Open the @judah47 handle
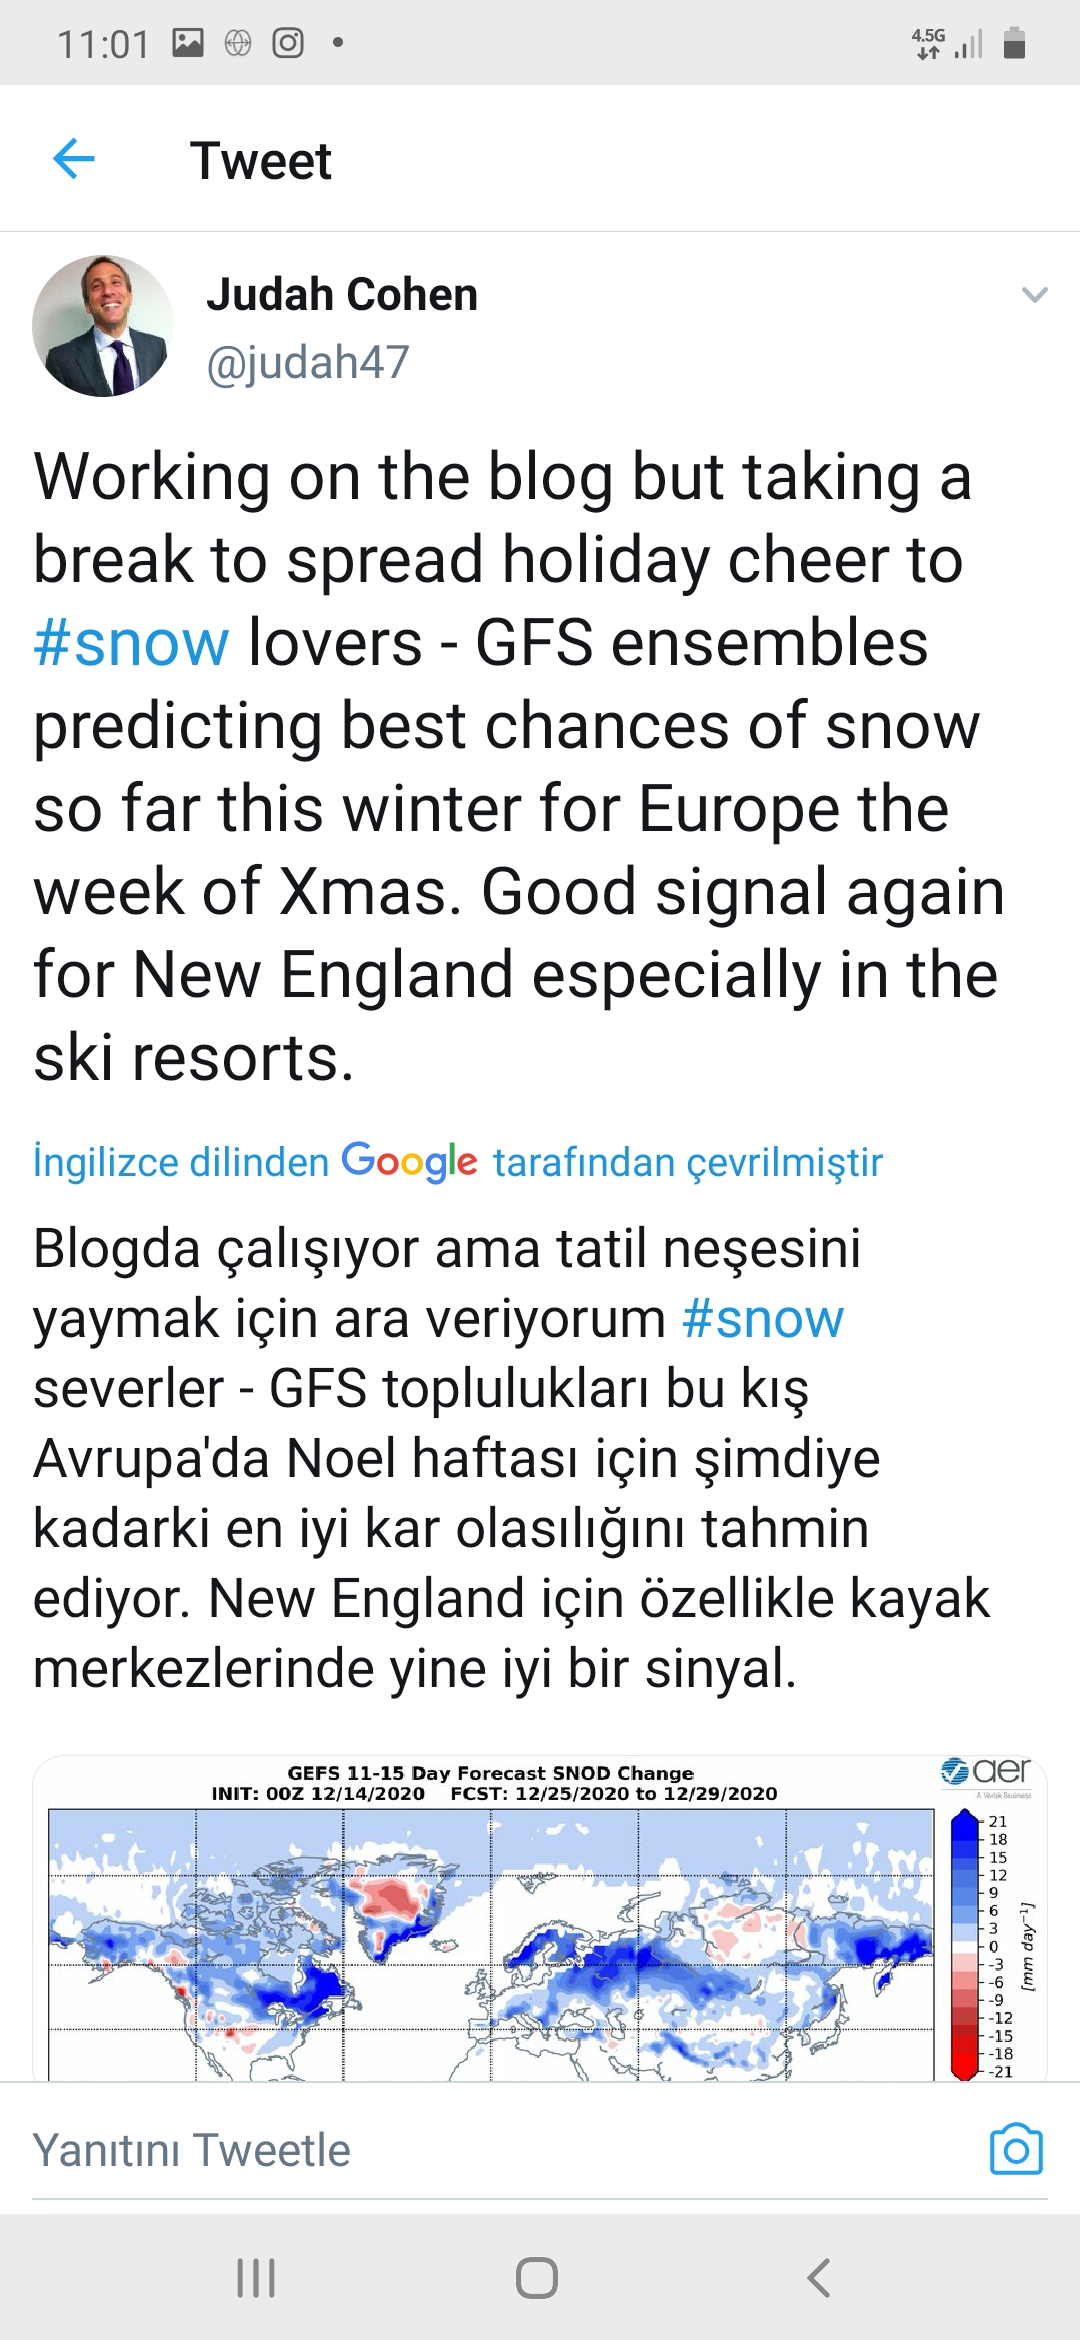 click(308, 362)
